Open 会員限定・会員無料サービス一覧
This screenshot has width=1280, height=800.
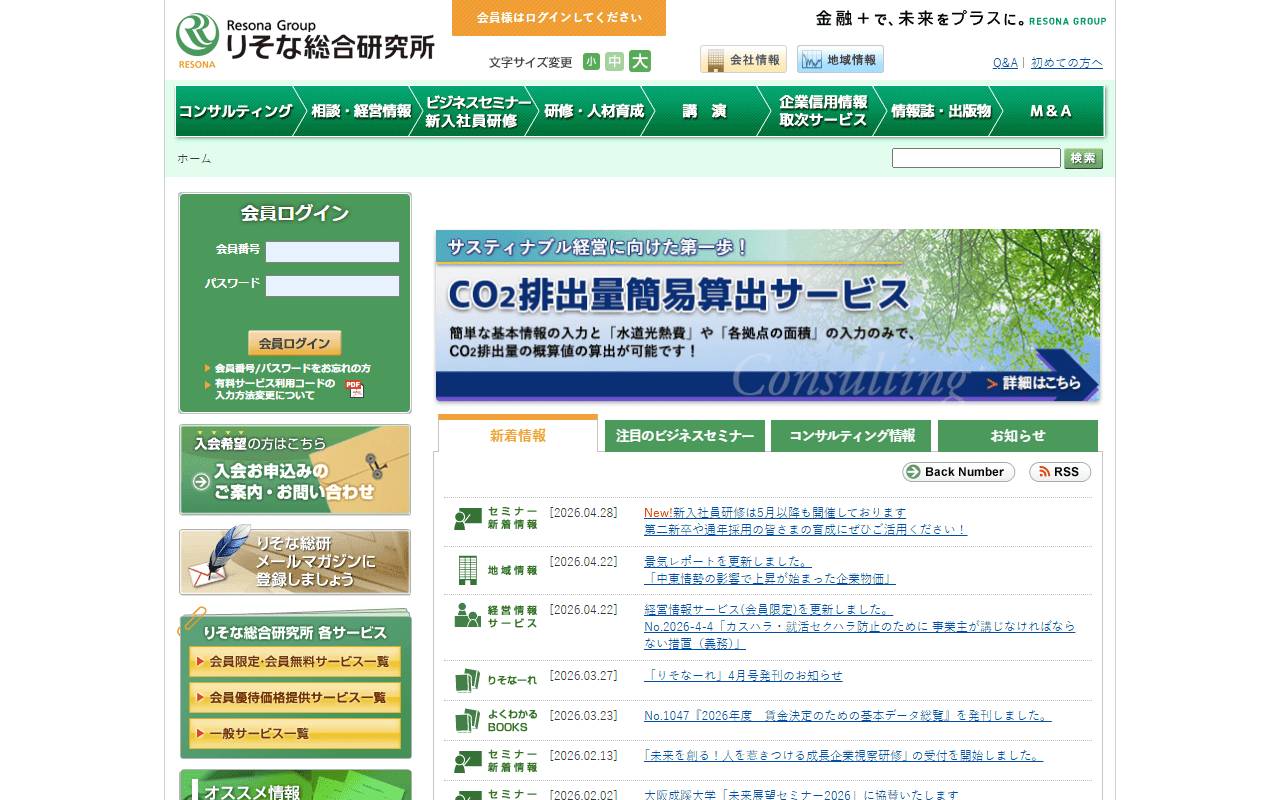(295, 662)
